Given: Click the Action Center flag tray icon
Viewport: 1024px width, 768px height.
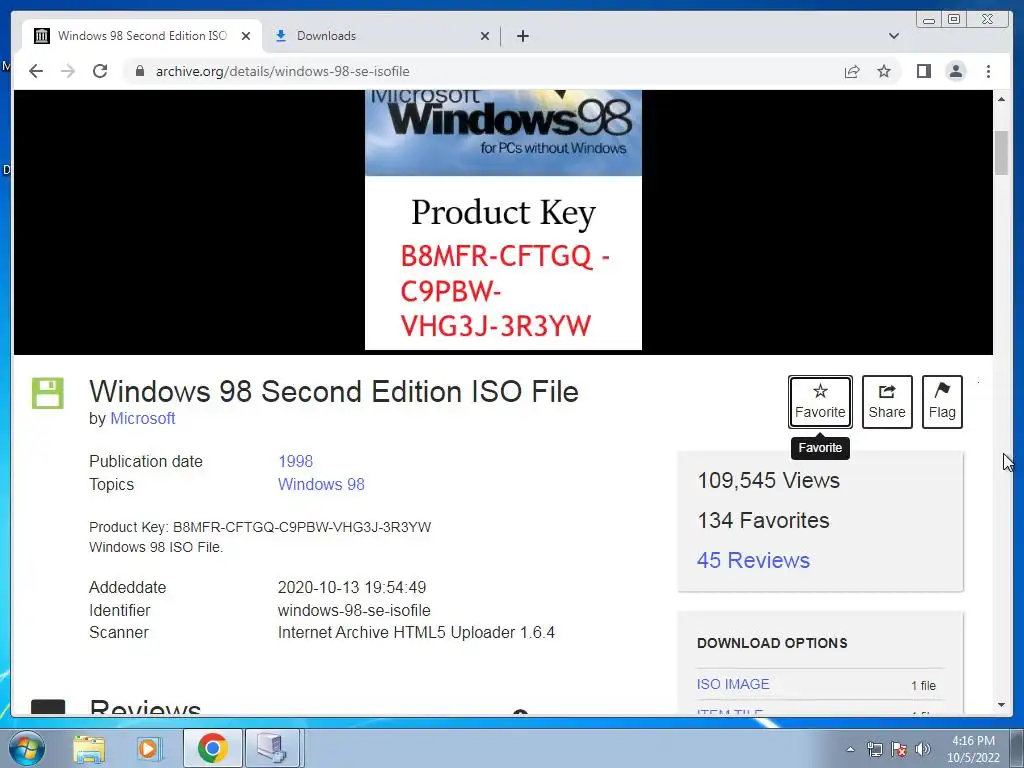Looking at the screenshot, I should point(899,749).
